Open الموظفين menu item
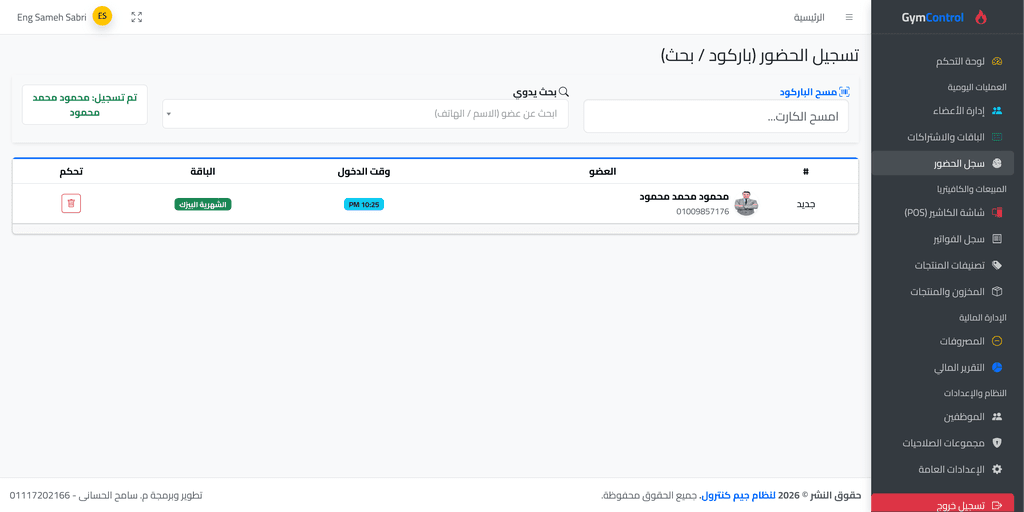1024x512 pixels. point(942,416)
